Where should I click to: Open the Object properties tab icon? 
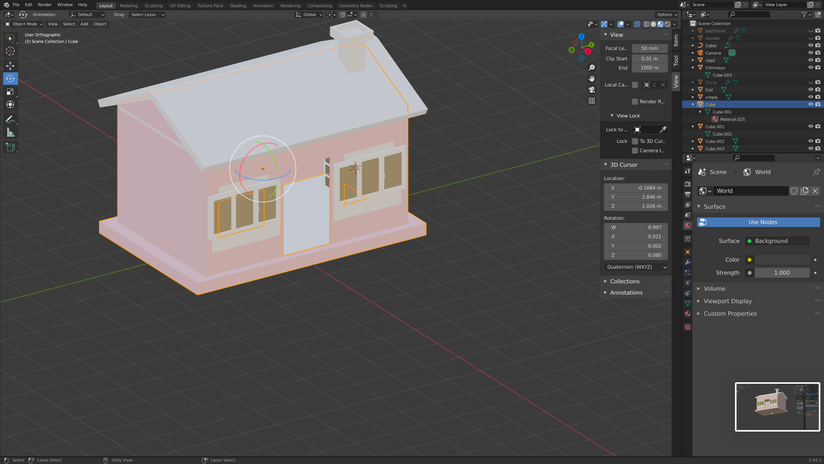[687, 252]
